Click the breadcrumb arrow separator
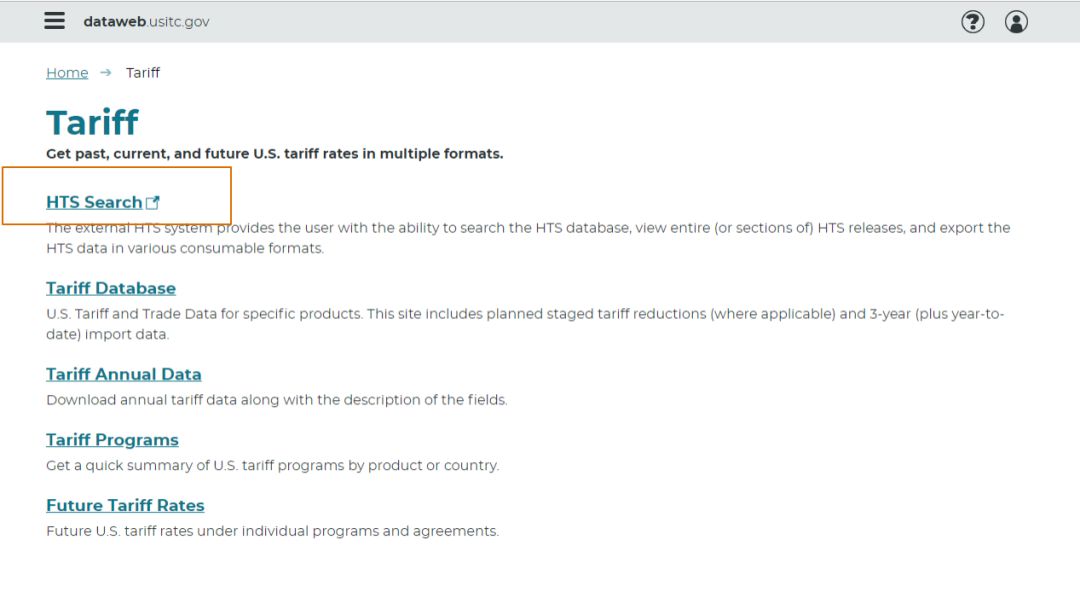 106,73
